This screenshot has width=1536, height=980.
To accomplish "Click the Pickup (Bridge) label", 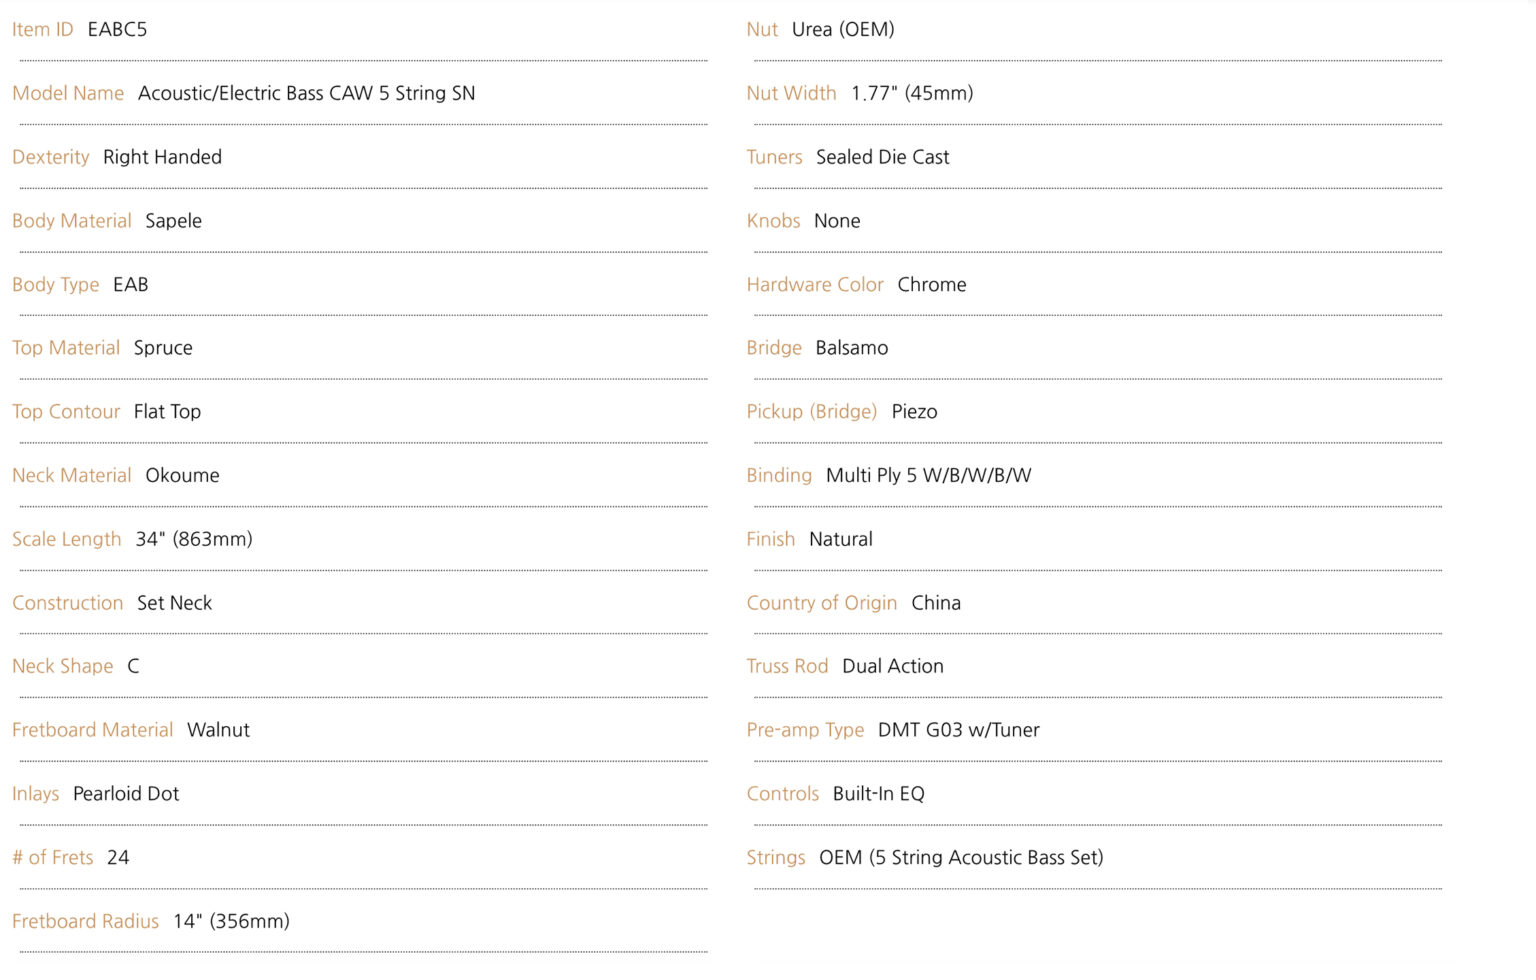I will coord(811,412).
